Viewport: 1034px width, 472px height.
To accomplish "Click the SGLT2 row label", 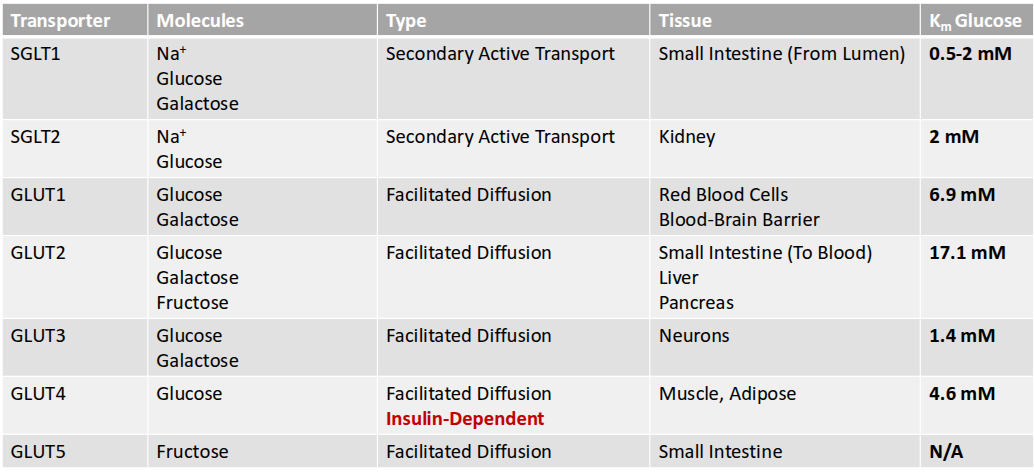I will pyautogui.click(x=36, y=137).
